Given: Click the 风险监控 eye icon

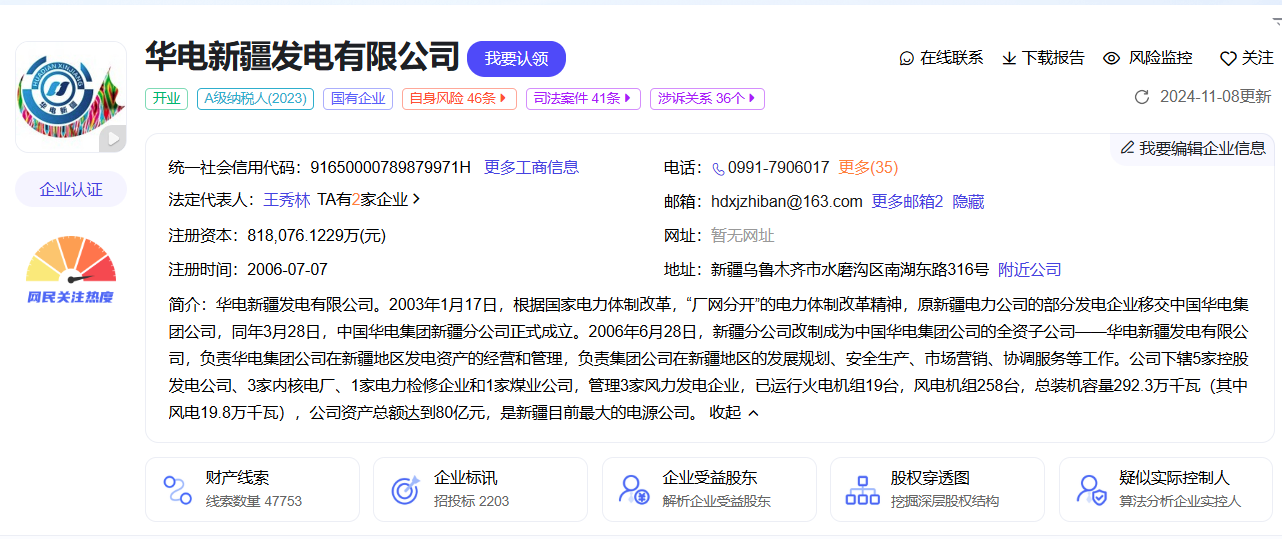Looking at the screenshot, I should click(1111, 58).
